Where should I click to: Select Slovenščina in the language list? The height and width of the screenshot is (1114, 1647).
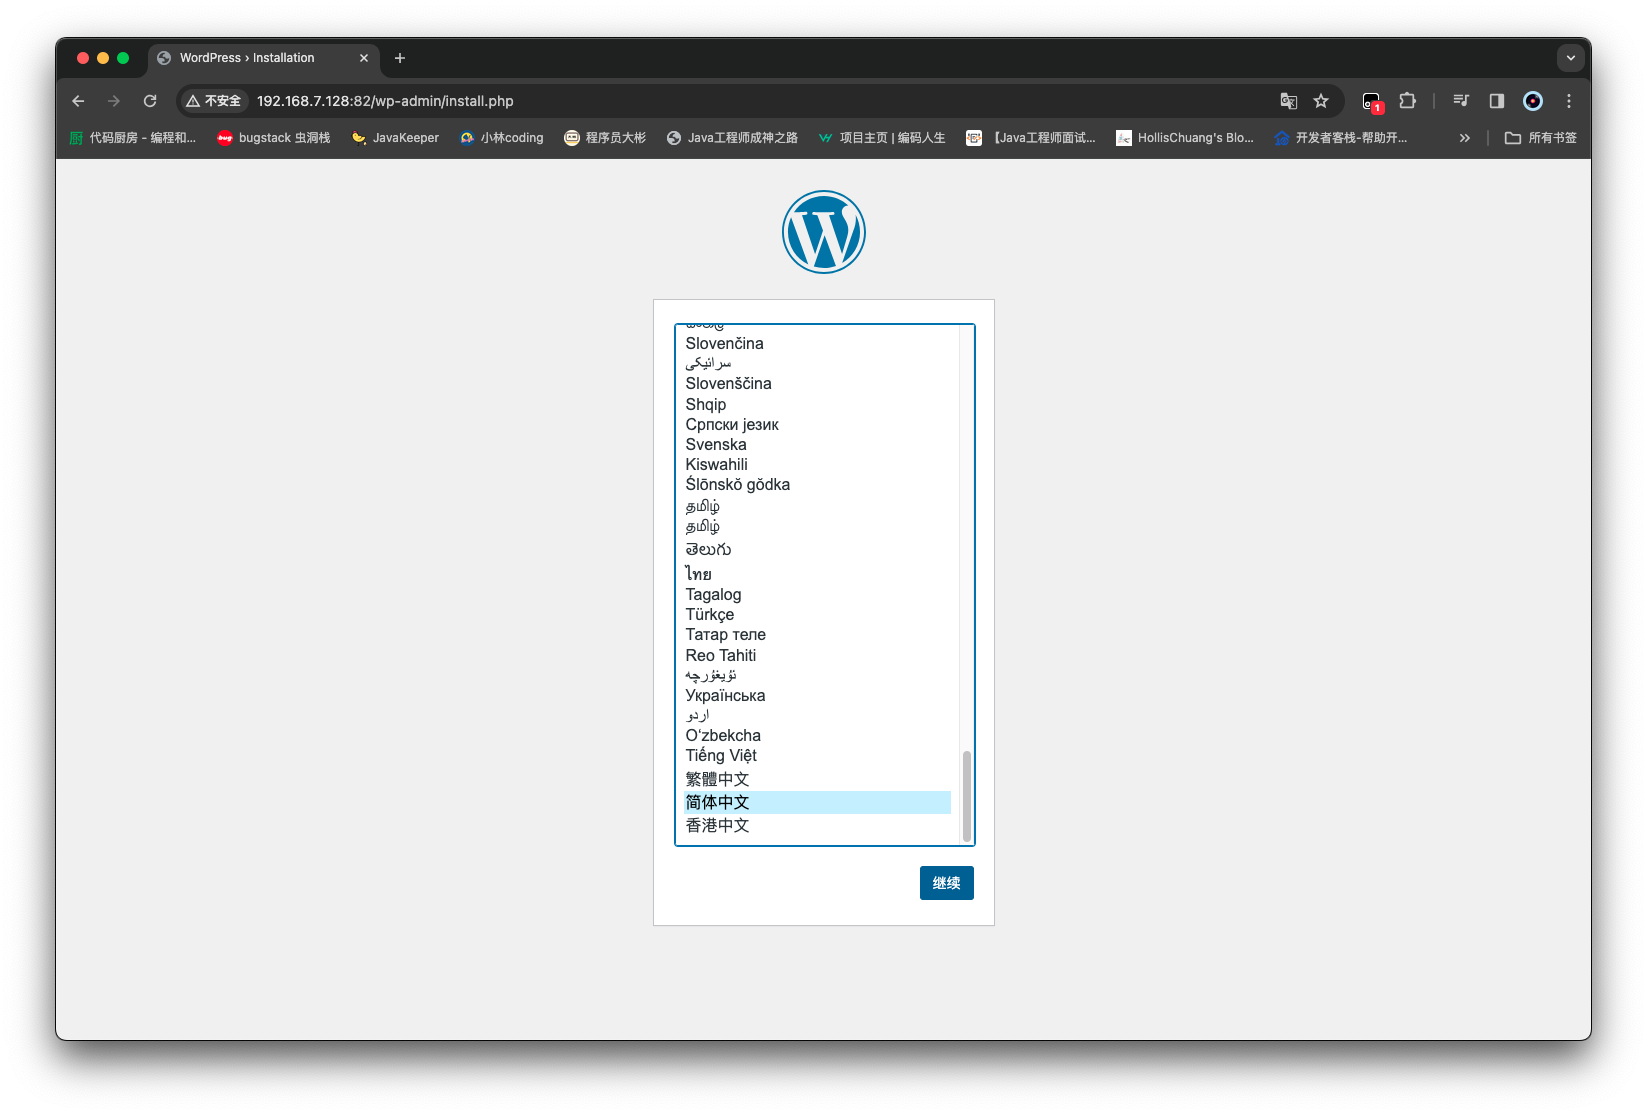(x=817, y=384)
